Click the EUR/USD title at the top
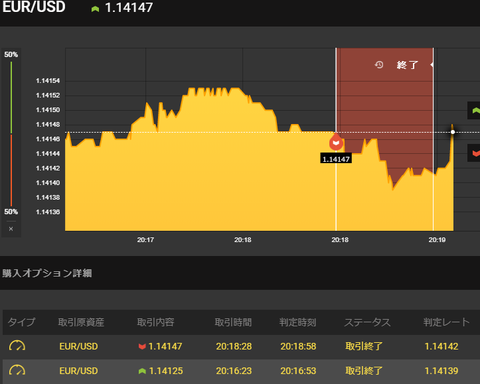Image resolution: width=480 pixels, height=384 pixels. pyautogui.click(x=34, y=7)
